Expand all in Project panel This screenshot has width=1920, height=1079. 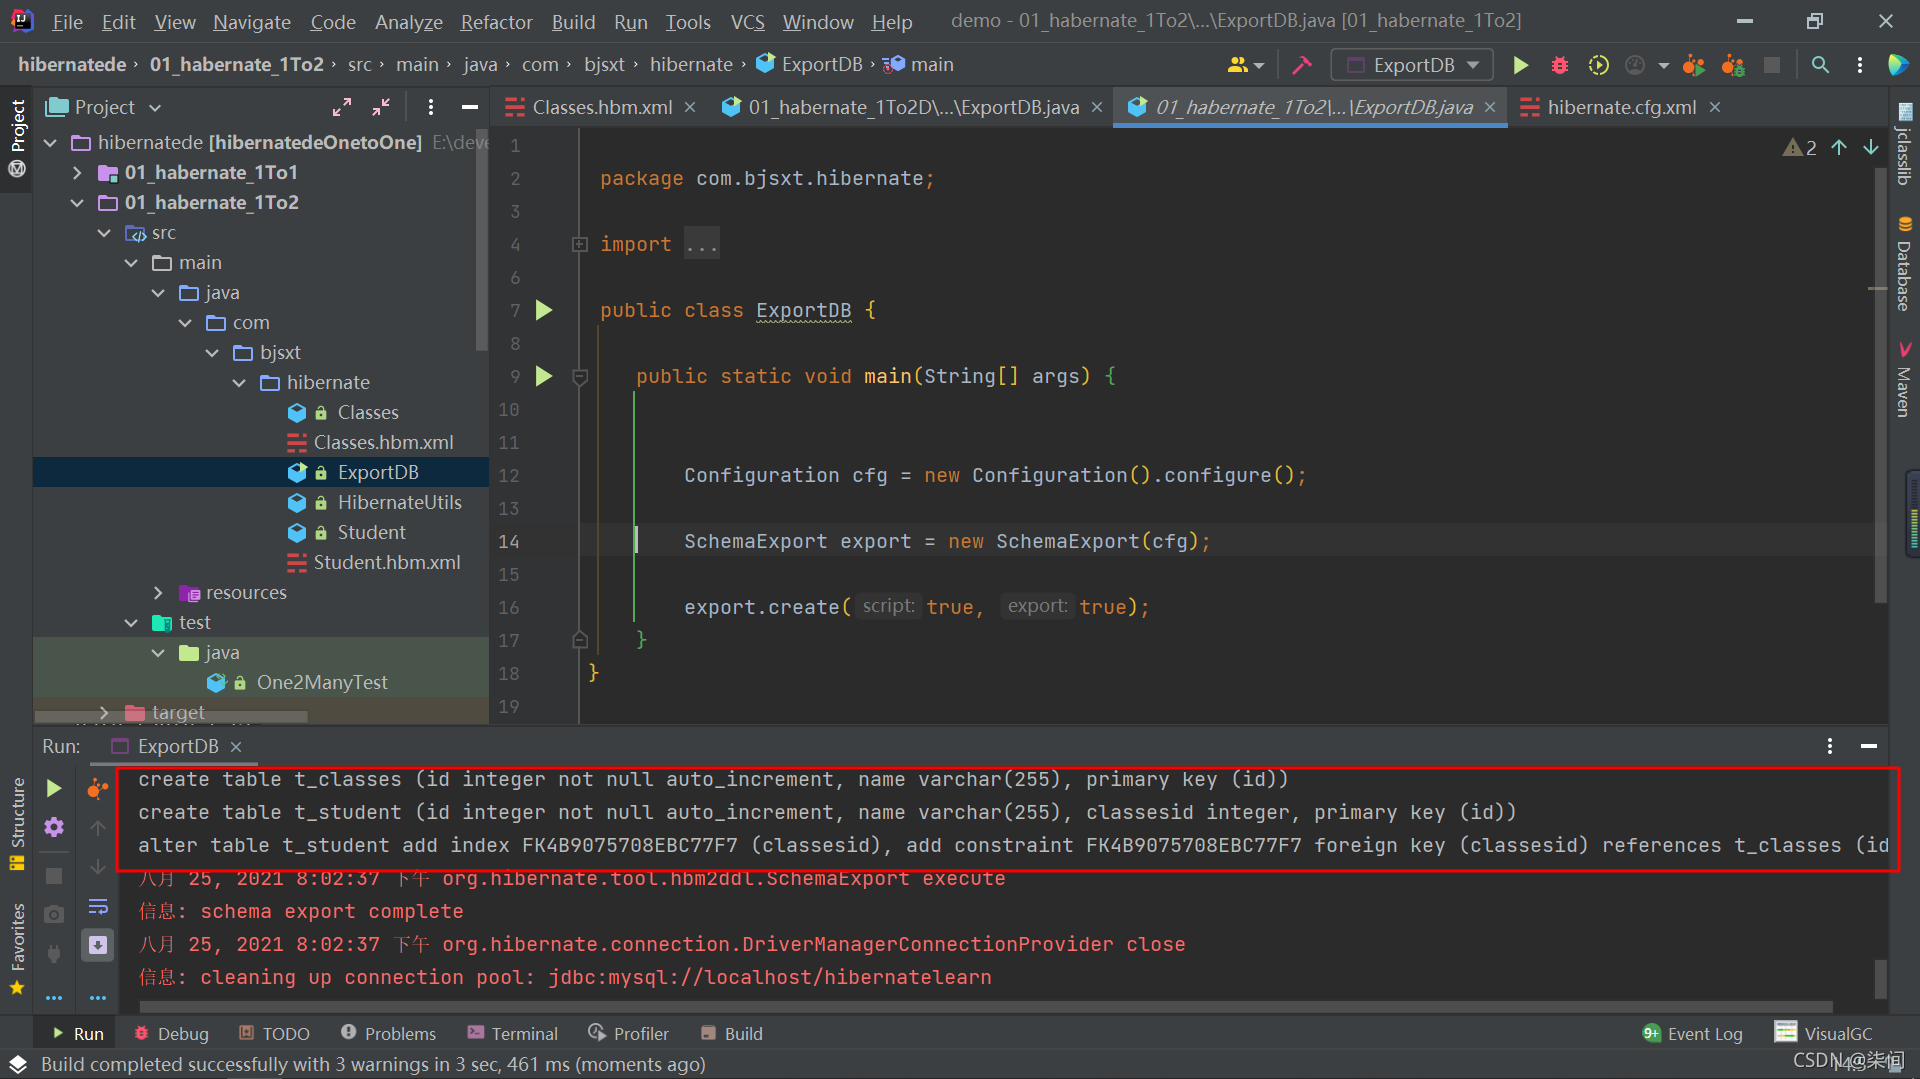coord(342,107)
